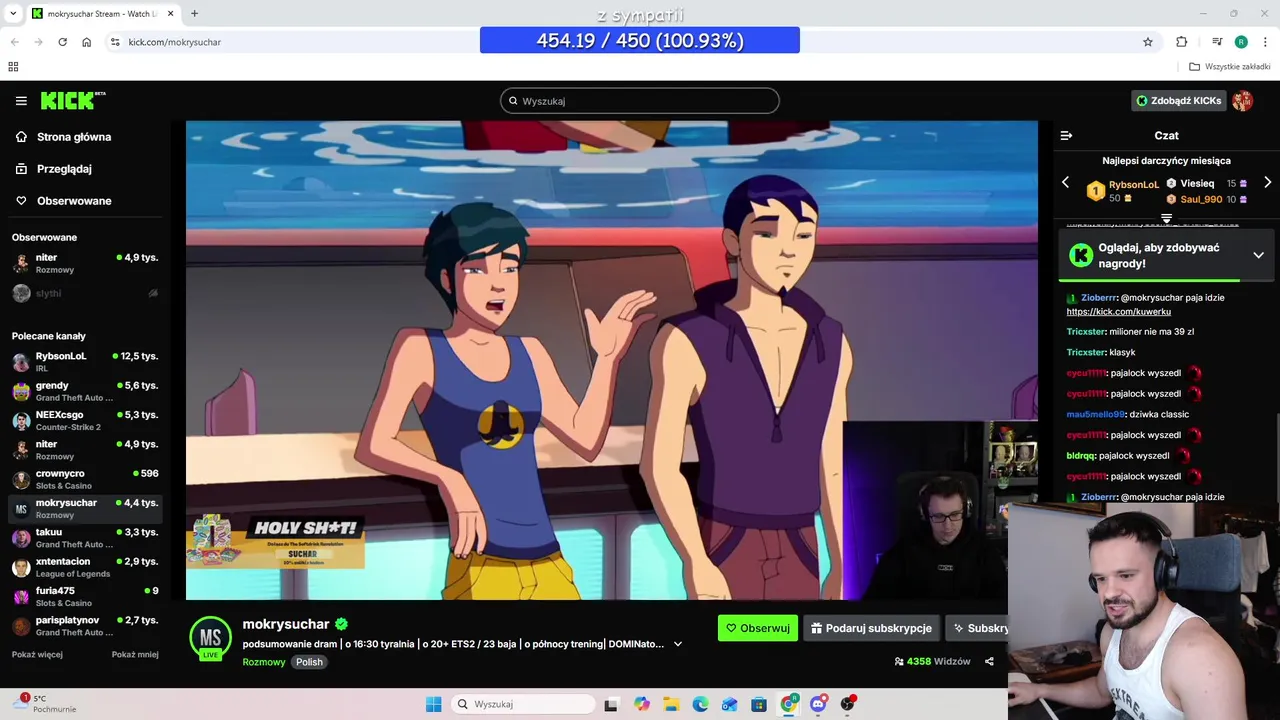Image resolution: width=1280 pixels, height=720 pixels.
Task: Open followed channel niter under Obserwowane
Action: [84, 263]
